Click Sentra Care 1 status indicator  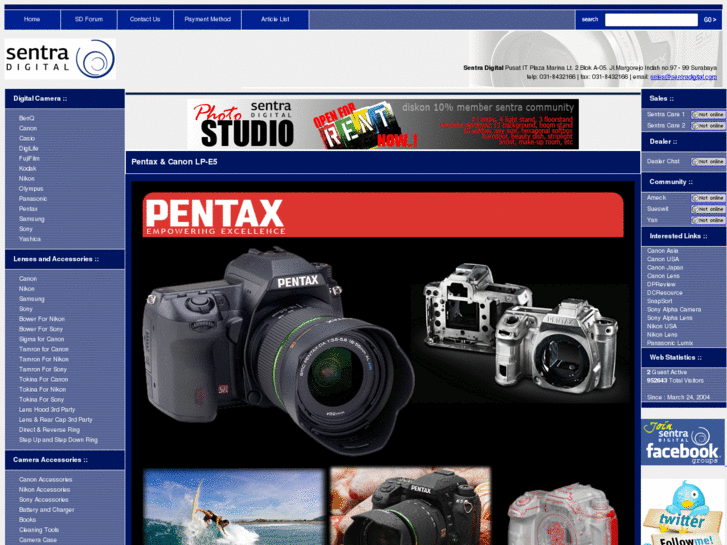708,115
